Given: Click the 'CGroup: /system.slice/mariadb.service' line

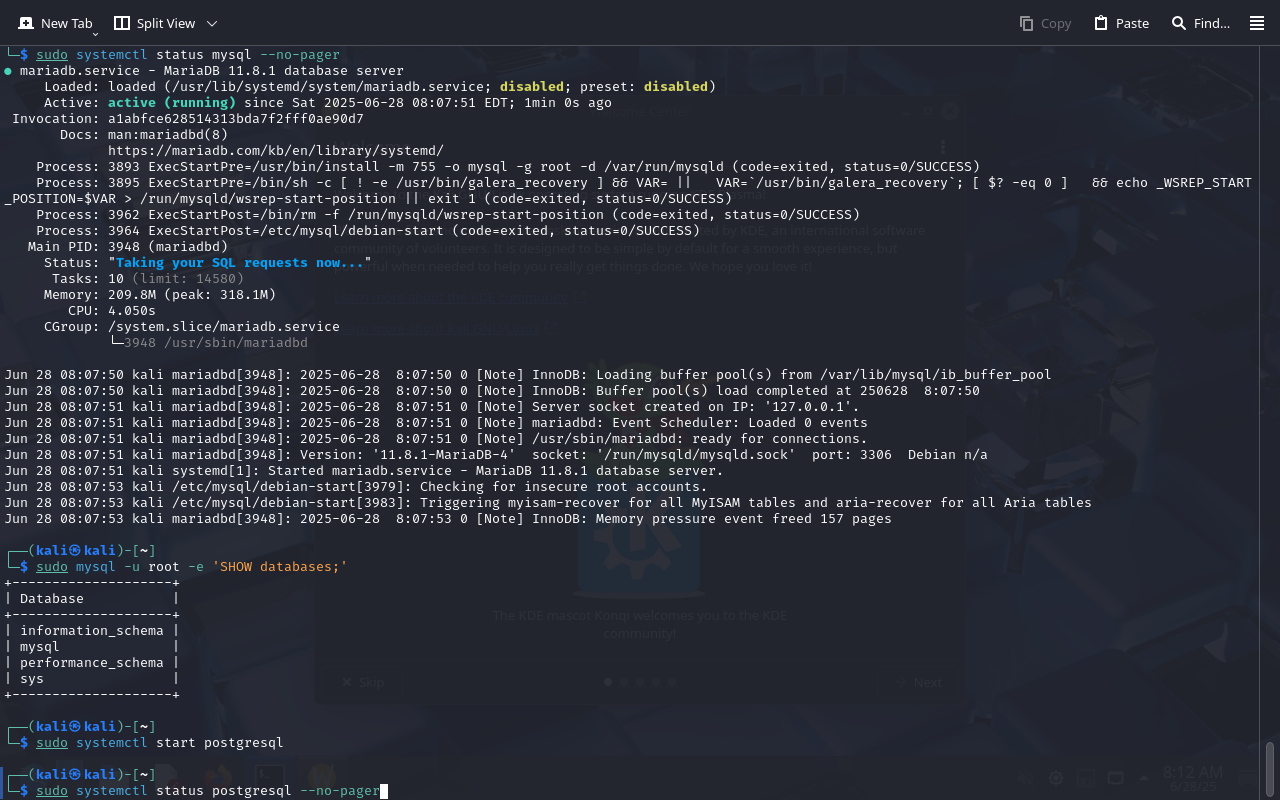Looking at the screenshot, I should coord(192,327).
